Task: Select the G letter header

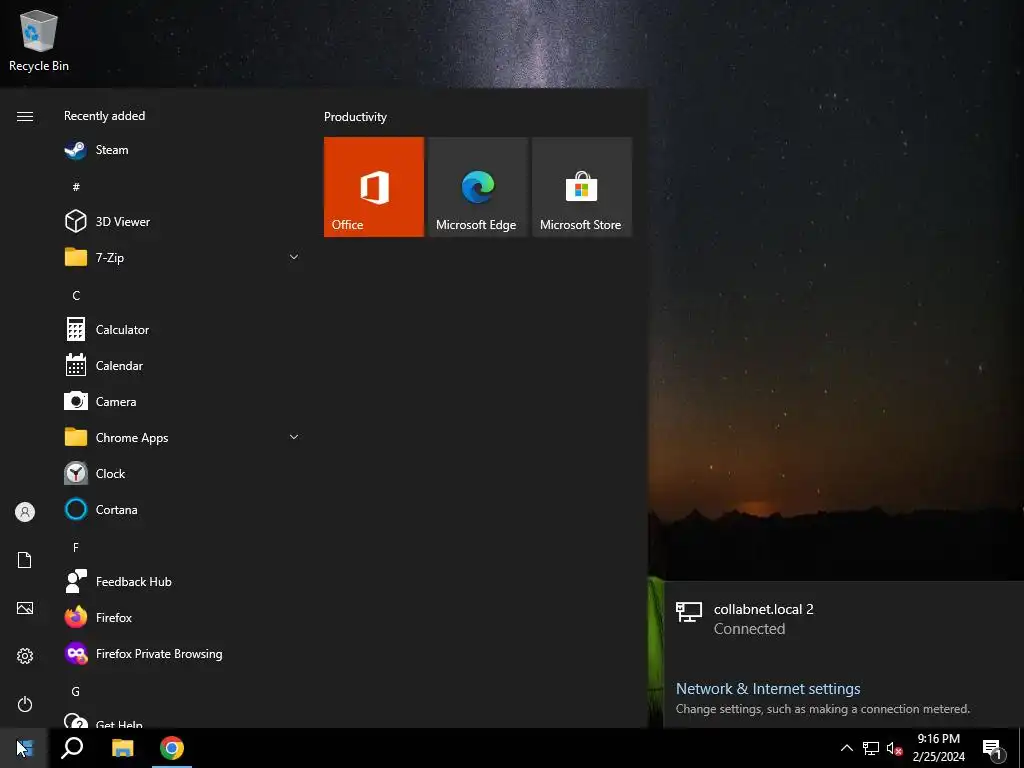Action: coord(76,691)
